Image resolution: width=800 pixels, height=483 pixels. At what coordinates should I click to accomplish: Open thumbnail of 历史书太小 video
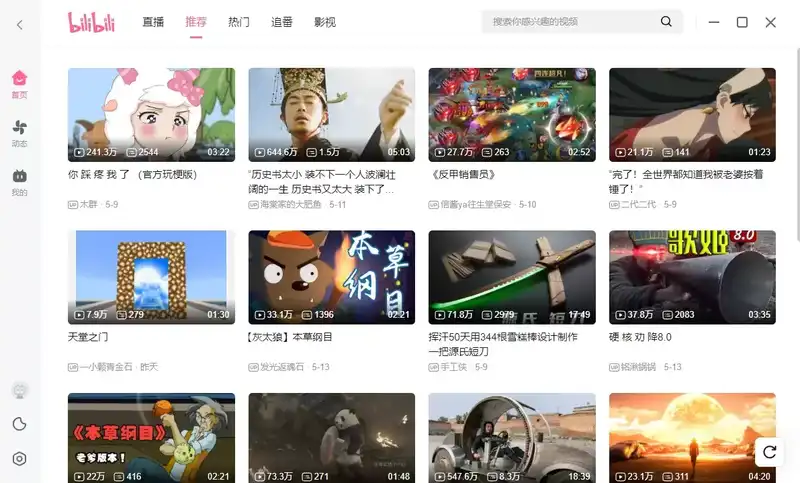(x=332, y=115)
